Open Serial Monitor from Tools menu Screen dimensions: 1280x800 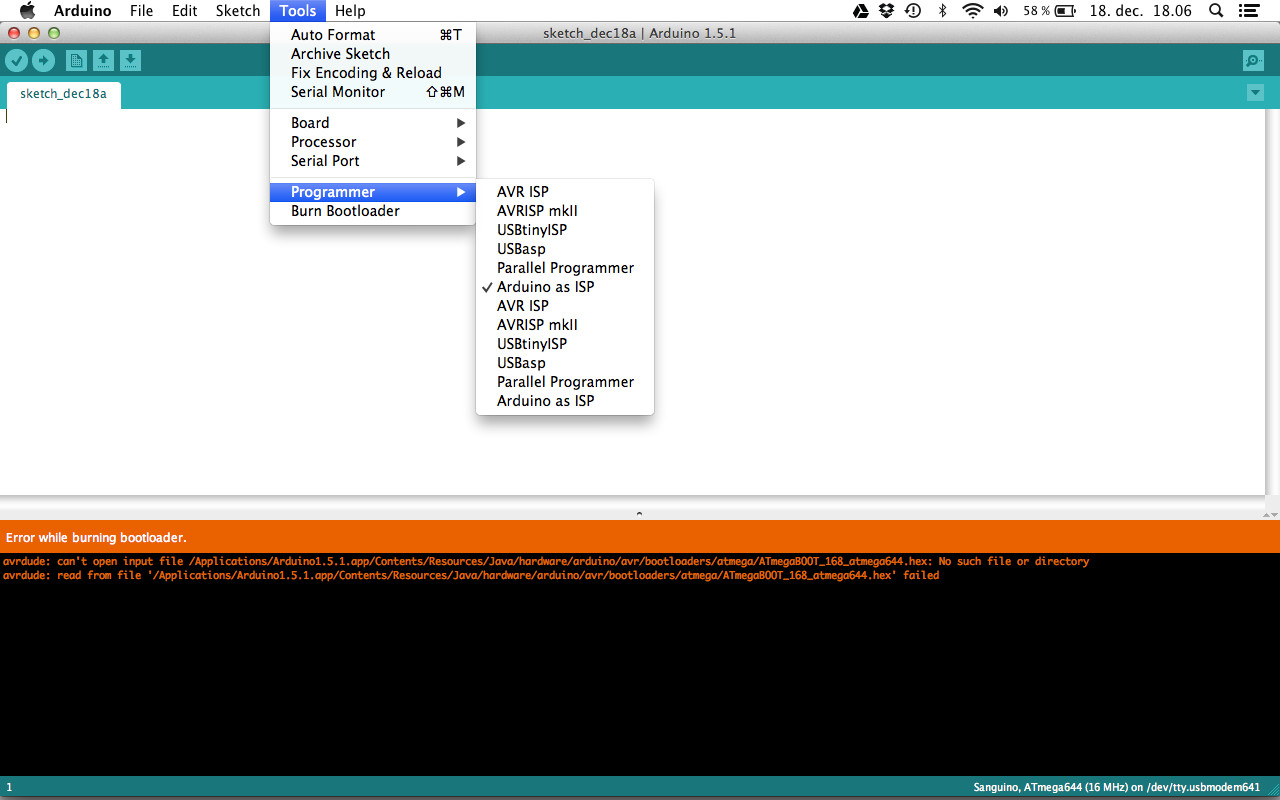(x=372, y=92)
